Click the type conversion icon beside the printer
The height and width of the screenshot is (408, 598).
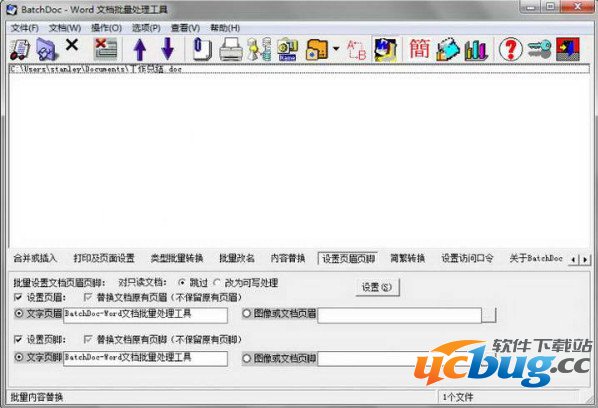[259, 49]
